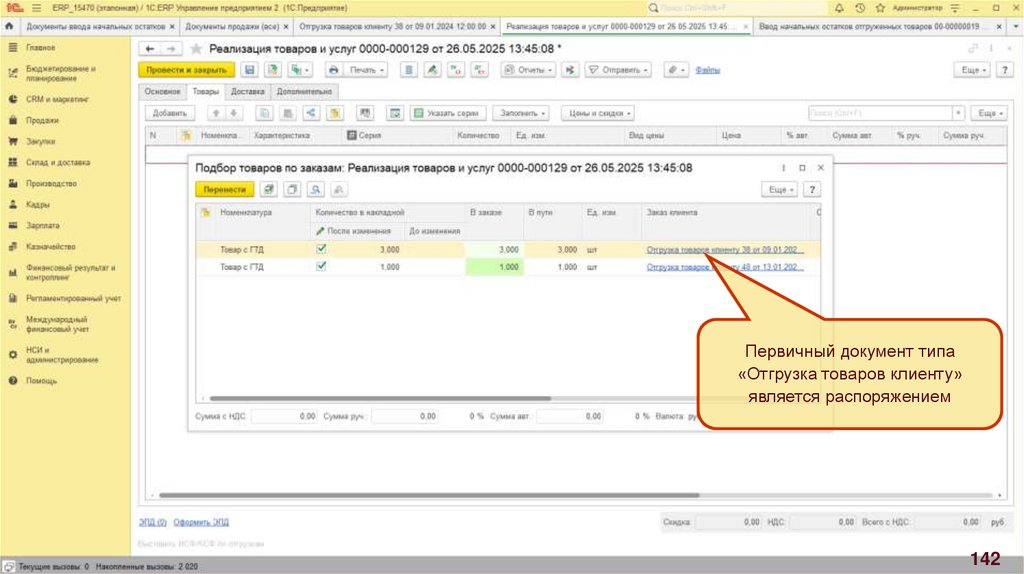Switch to the Доставка tab
The height and width of the screenshot is (574, 1024).
coord(247,91)
